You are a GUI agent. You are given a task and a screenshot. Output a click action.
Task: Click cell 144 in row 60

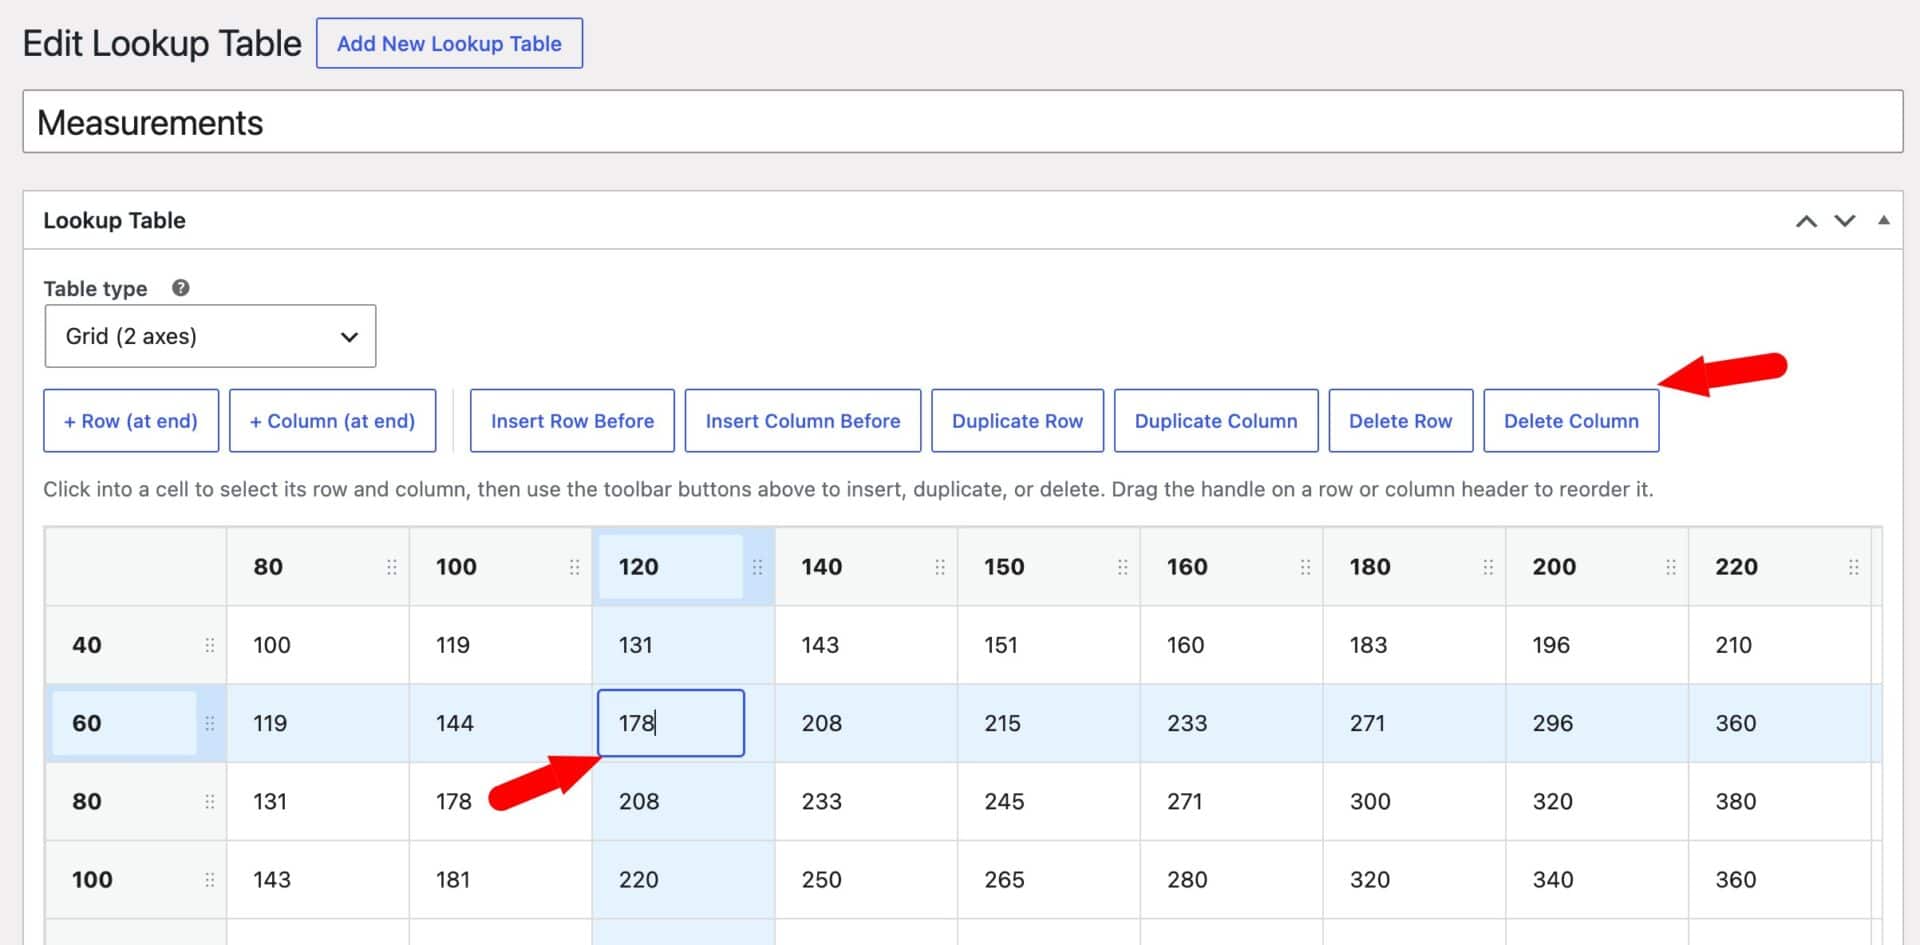coord(501,723)
